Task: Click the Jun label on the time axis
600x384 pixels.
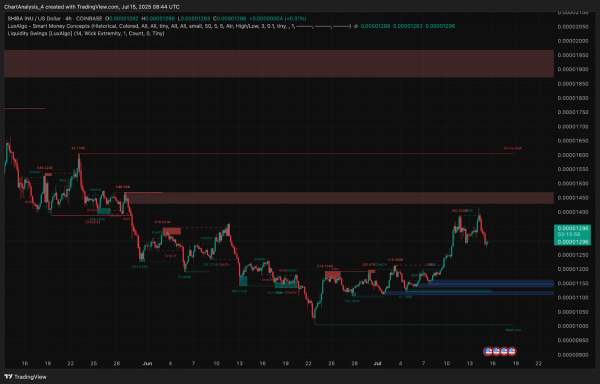Action: click(x=147, y=363)
